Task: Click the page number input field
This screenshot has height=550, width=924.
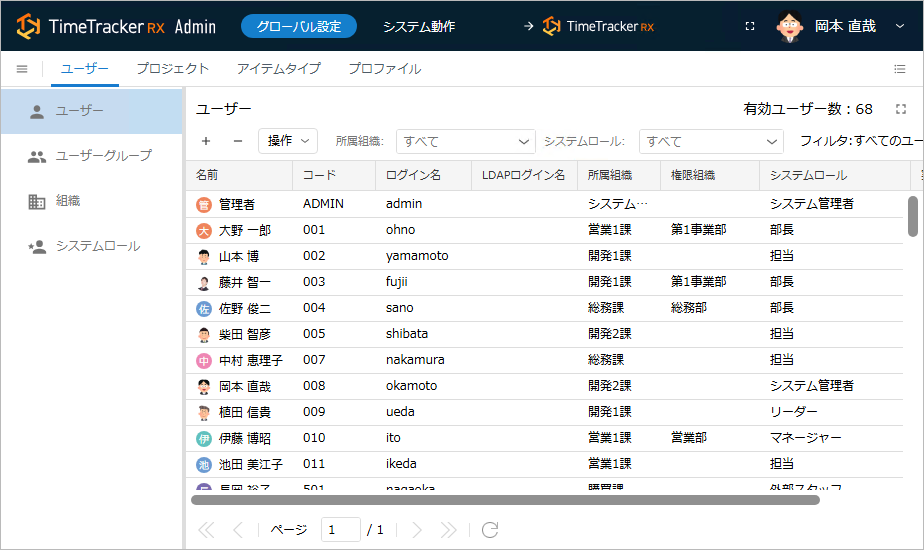Action: click(340, 530)
